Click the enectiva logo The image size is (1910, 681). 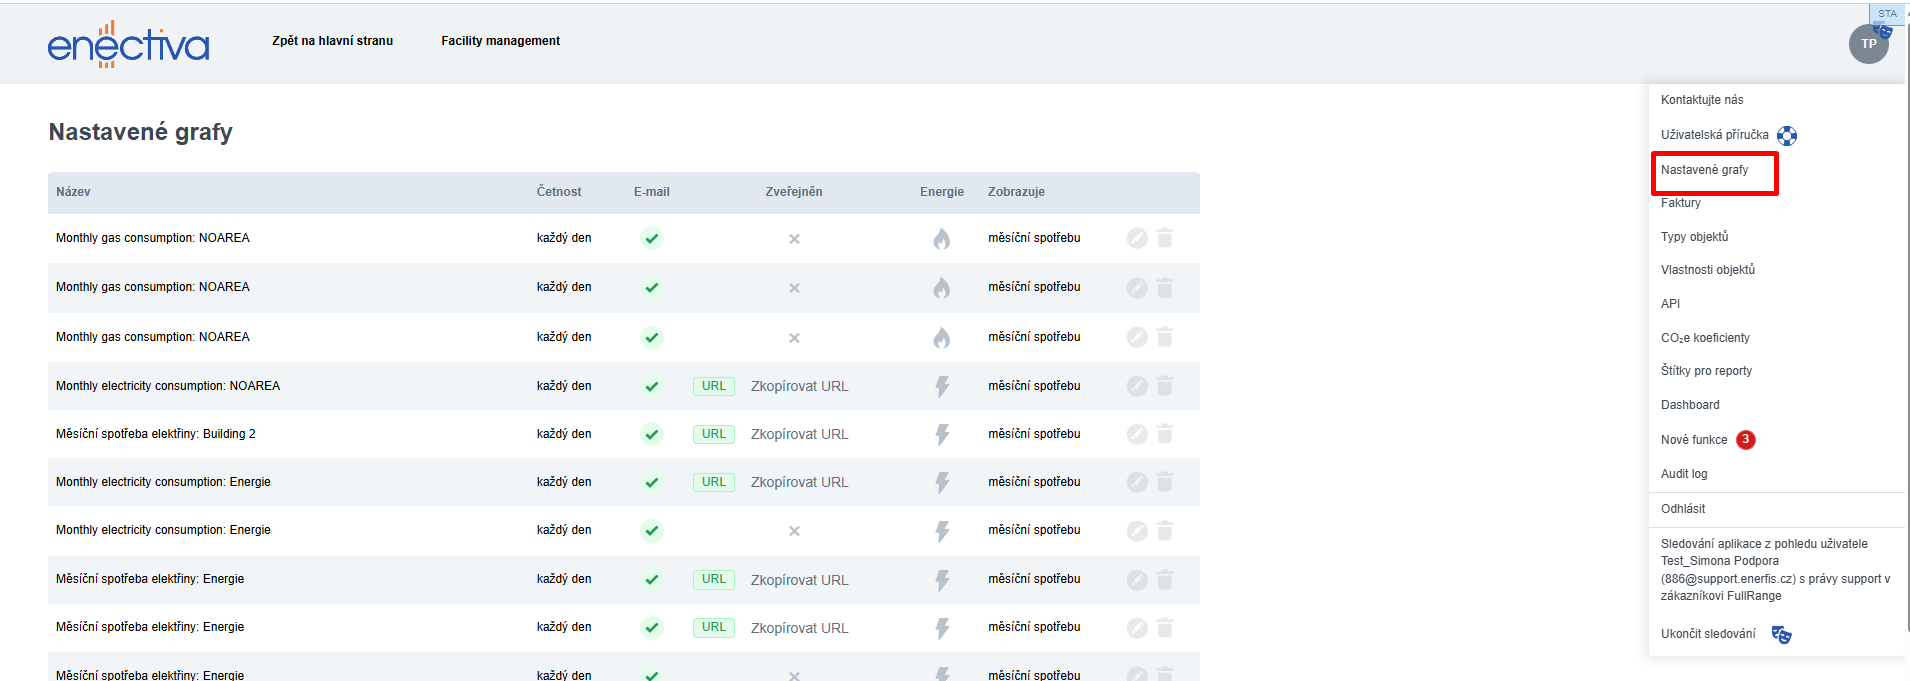[x=128, y=45]
